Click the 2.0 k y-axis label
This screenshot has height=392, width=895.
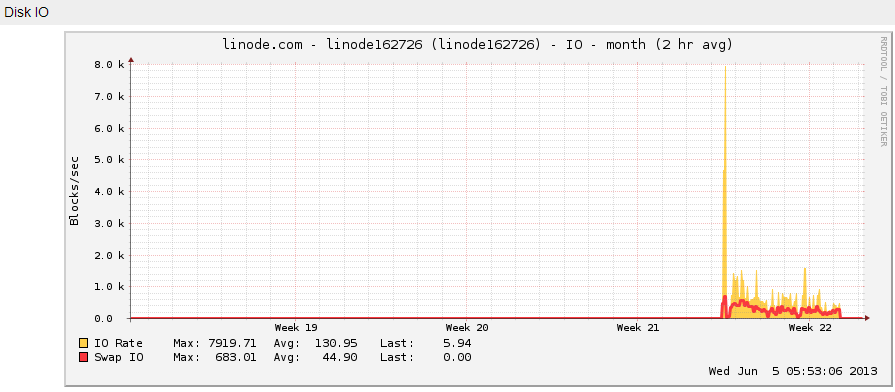[109, 254]
